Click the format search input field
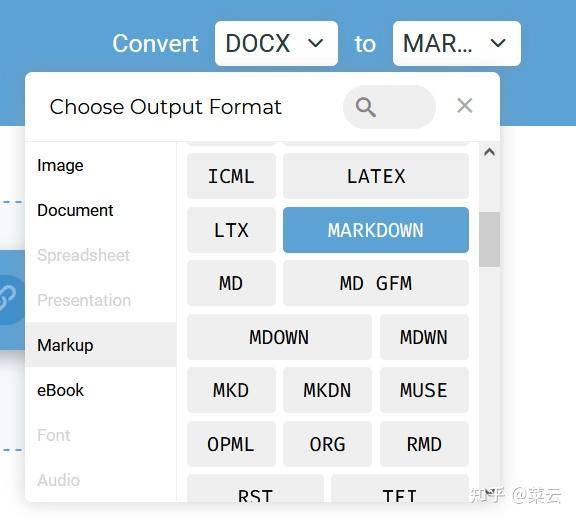Image resolution: width=576 pixels, height=520 pixels. (x=389, y=107)
